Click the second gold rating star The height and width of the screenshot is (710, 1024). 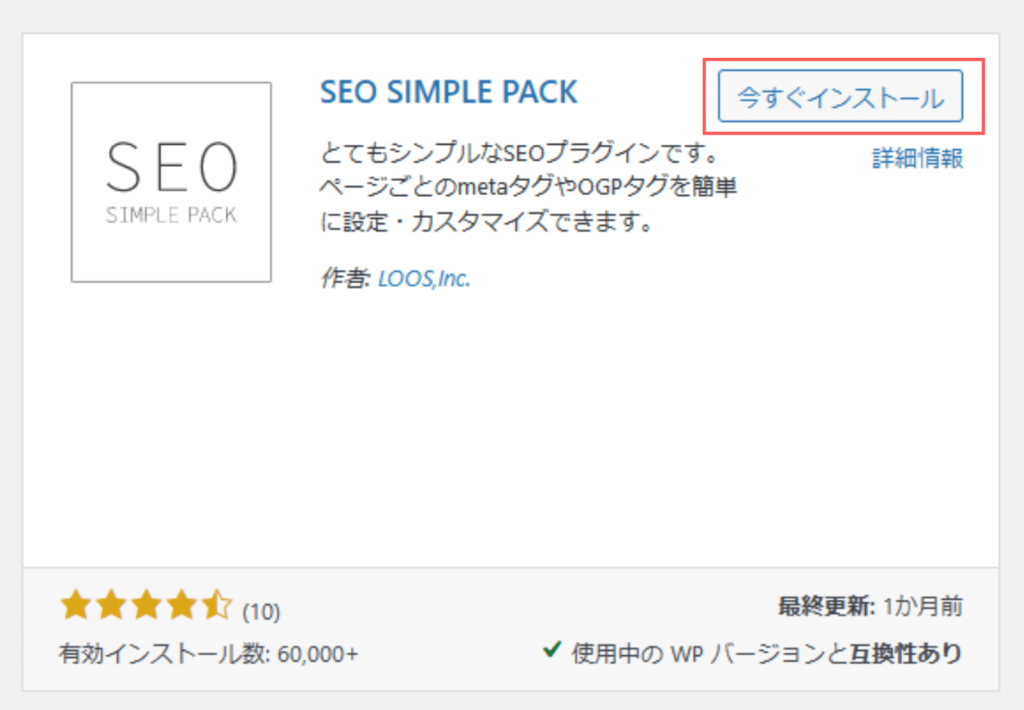(111, 604)
